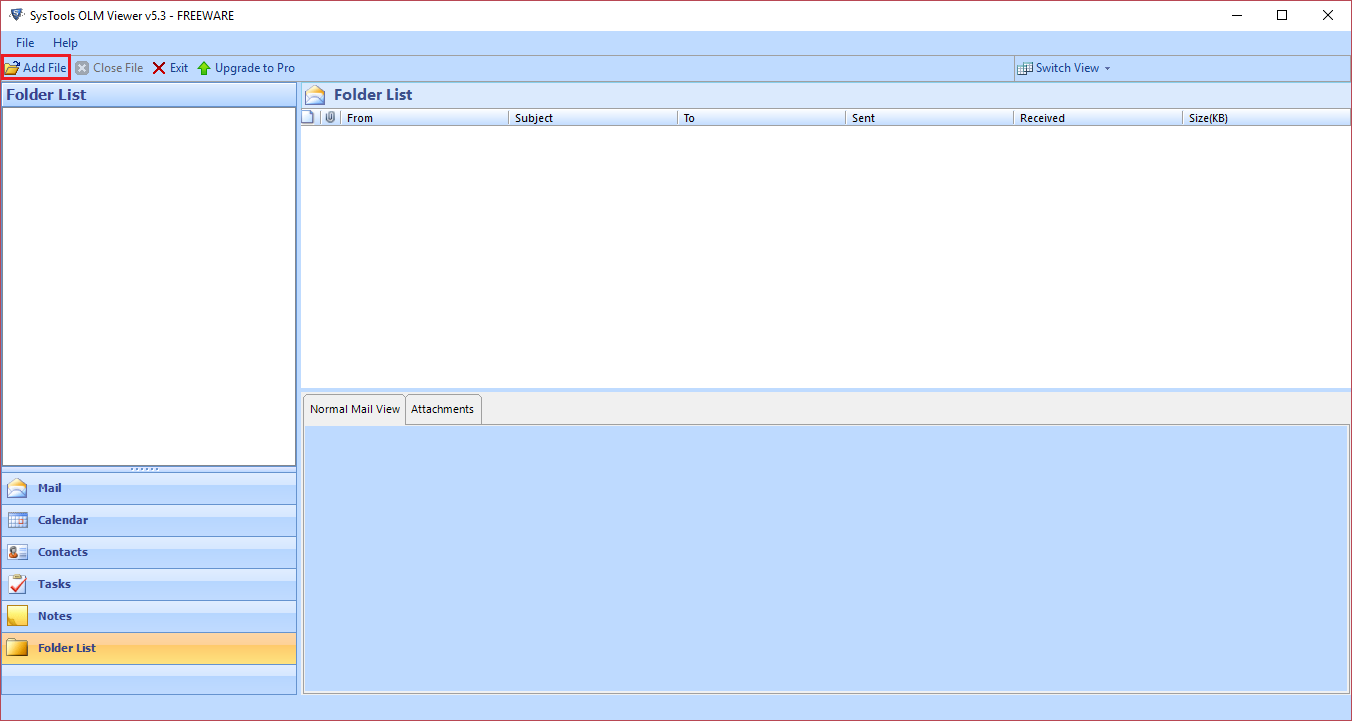Switch to the Normal Mail View tab
The height and width of the screenshot is (721, 1352).
(355, 409)
